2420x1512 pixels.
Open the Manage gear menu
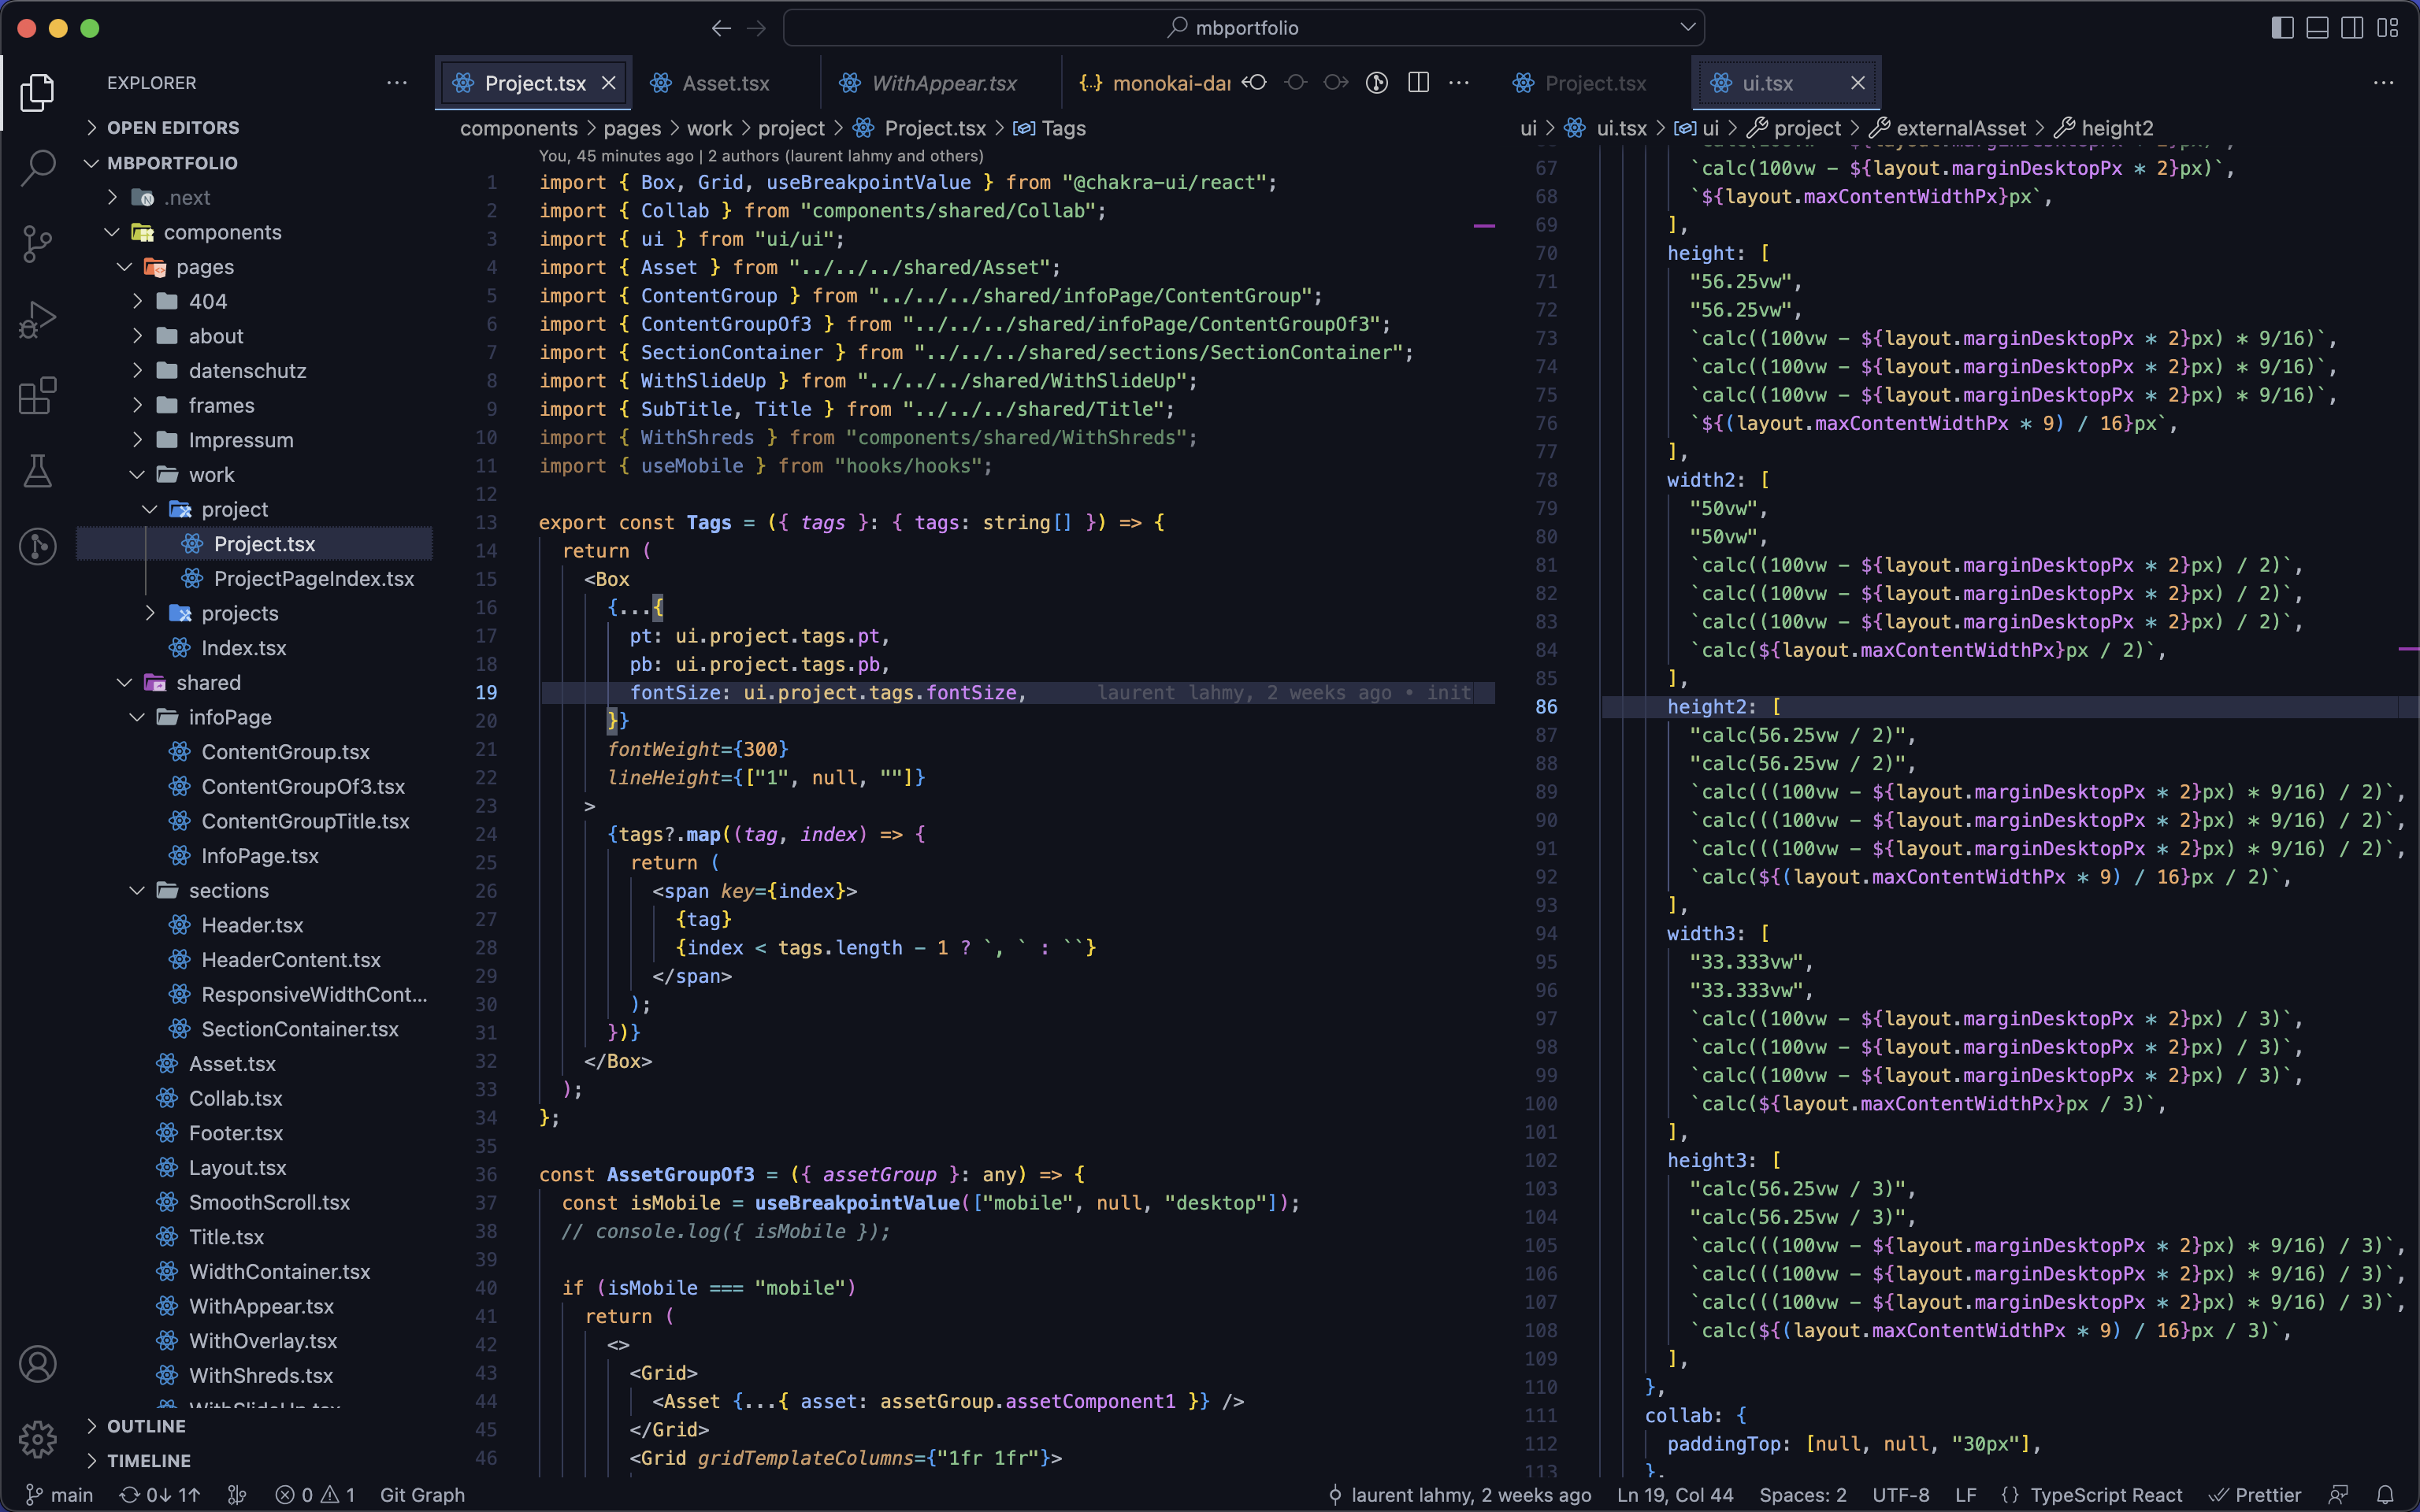click(x=37, y=1439)
